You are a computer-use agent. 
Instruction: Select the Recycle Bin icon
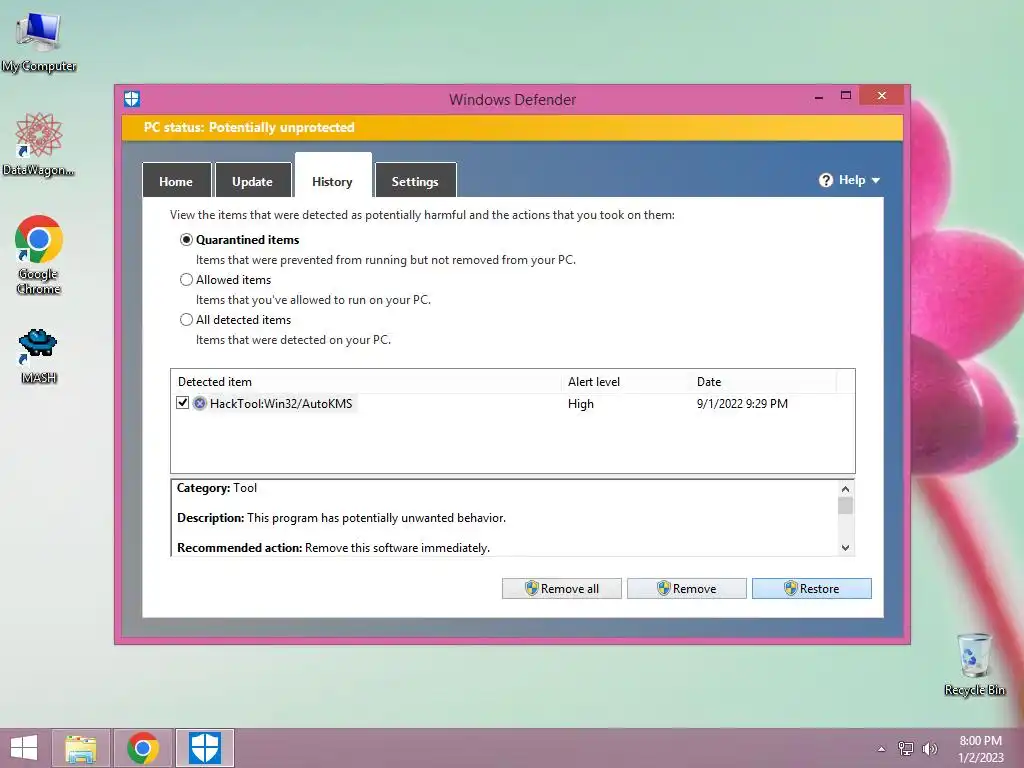pyautogui.click(x=974, y=664)
